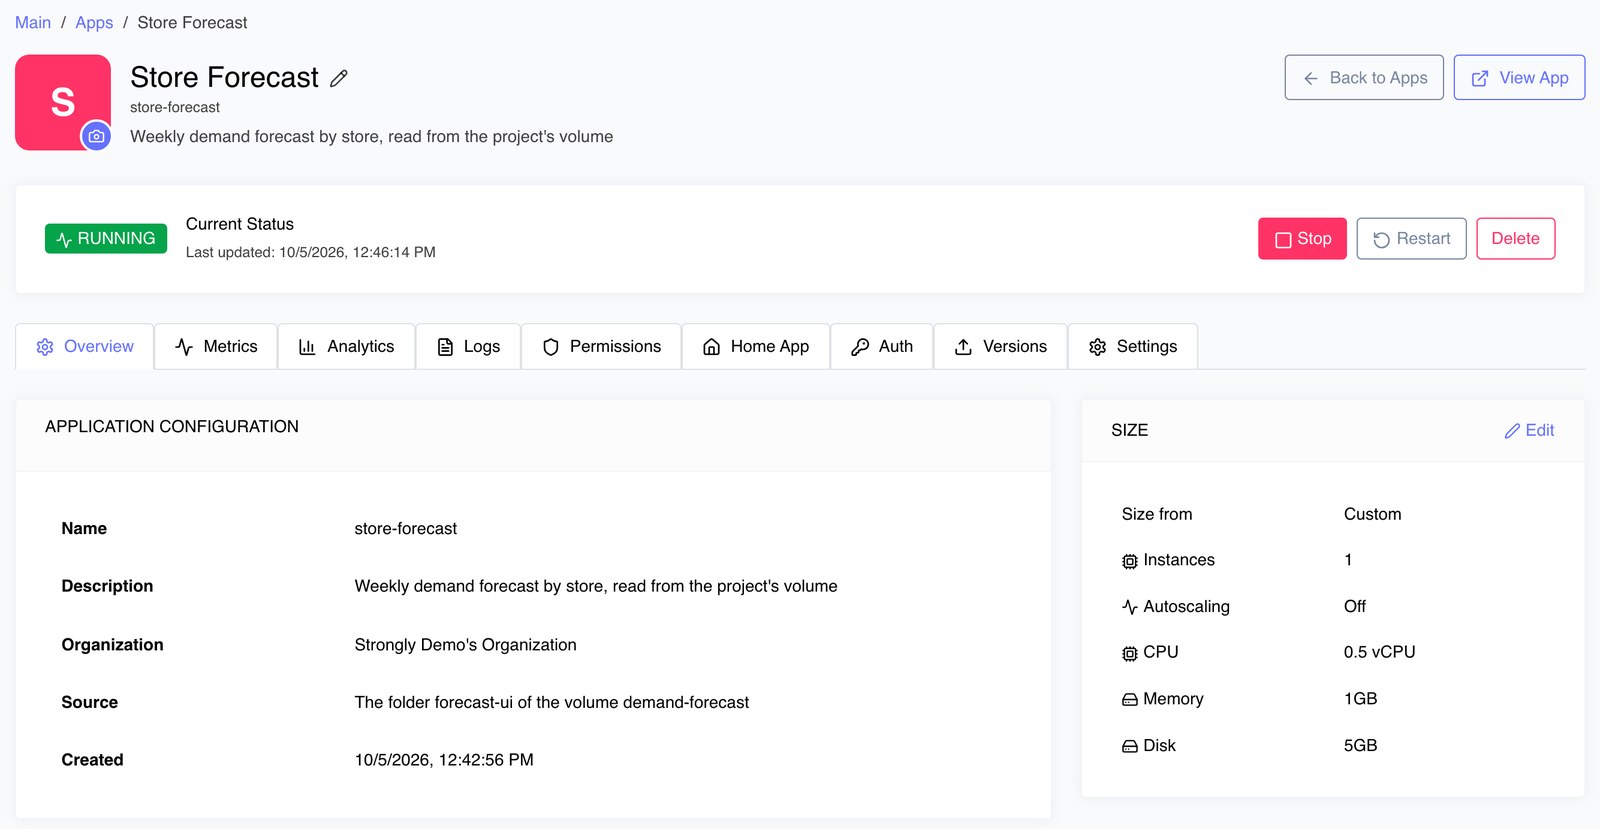Click the Last updated timestamp text

(310, 252)
